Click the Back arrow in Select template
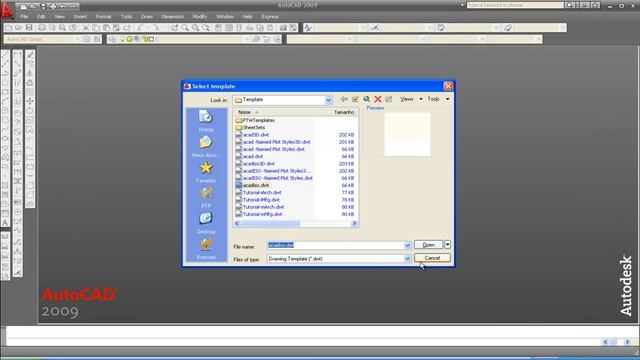Image resolution: width=640 pixels, height=360 pixels. click(344, 99)
